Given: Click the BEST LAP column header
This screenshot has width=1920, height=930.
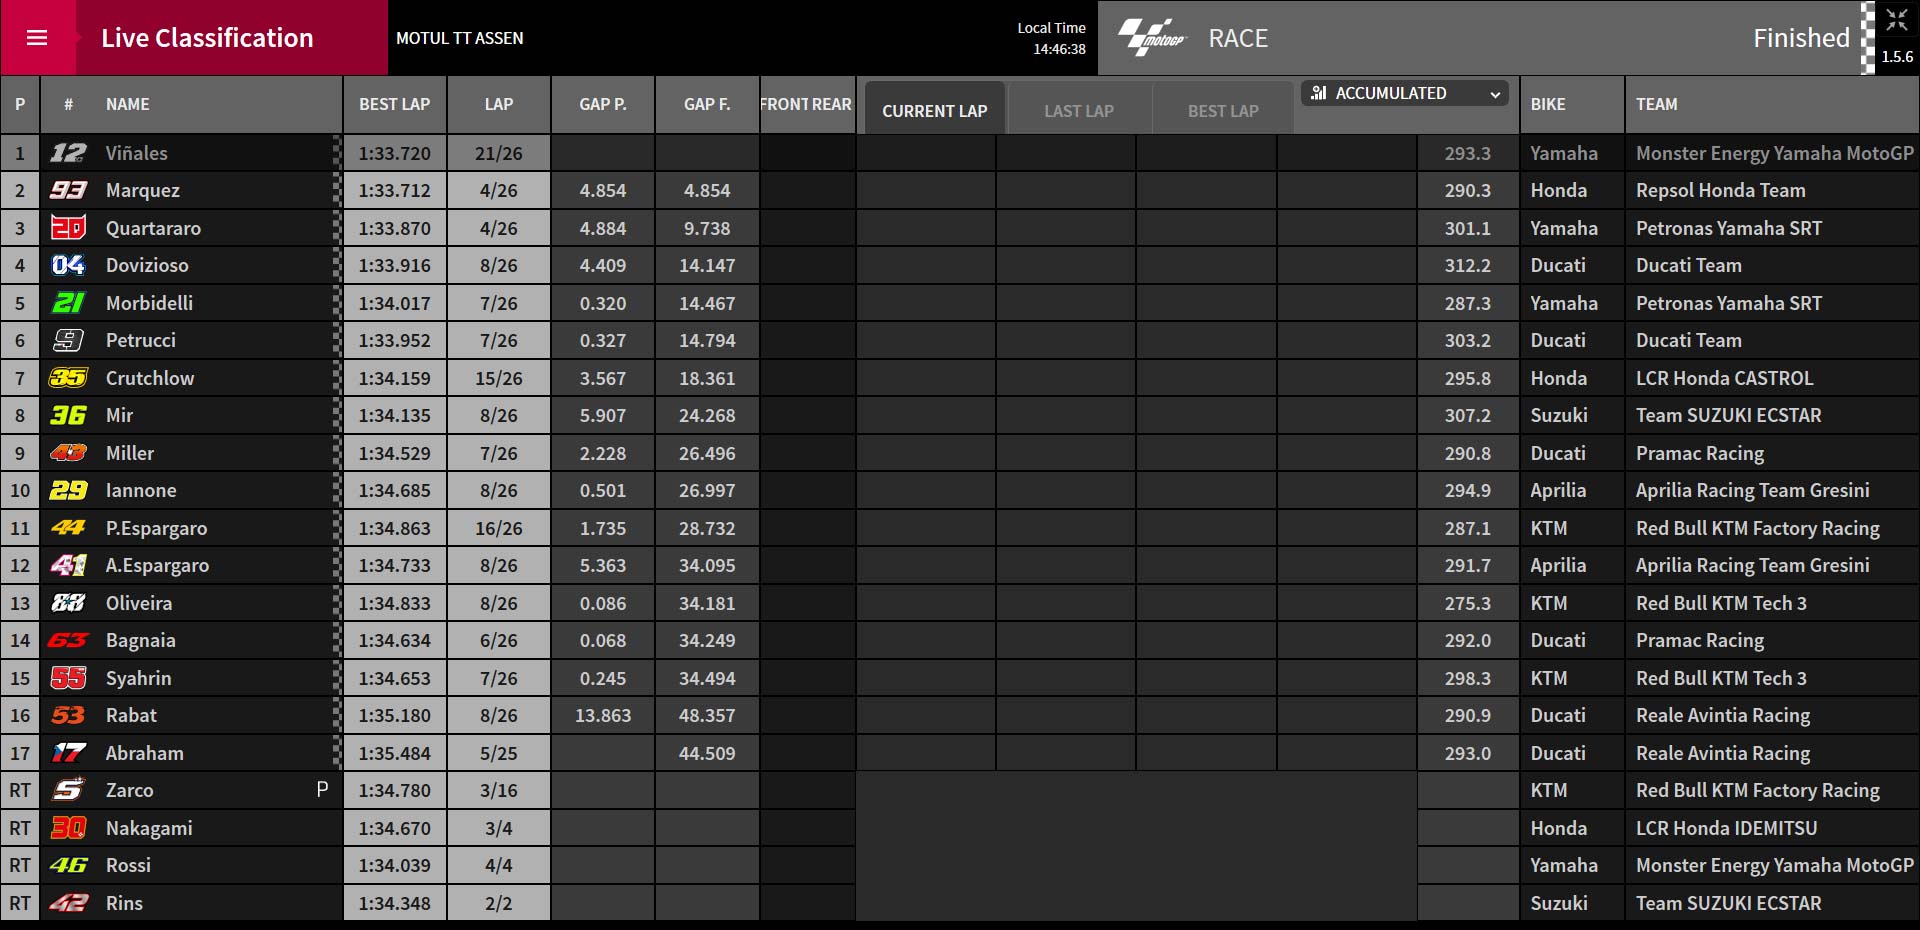Looking at the screenshot, I should click(394, 104).
